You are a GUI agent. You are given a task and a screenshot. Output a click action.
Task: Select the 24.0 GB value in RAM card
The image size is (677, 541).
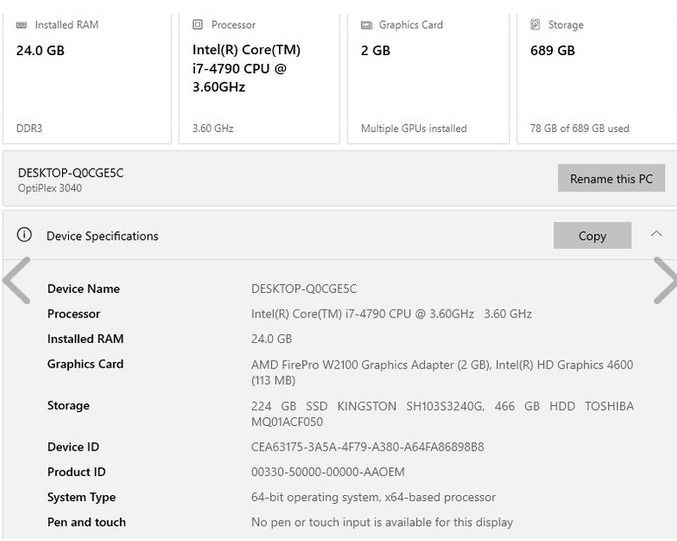pyautogui.click(x=40, y=51)
